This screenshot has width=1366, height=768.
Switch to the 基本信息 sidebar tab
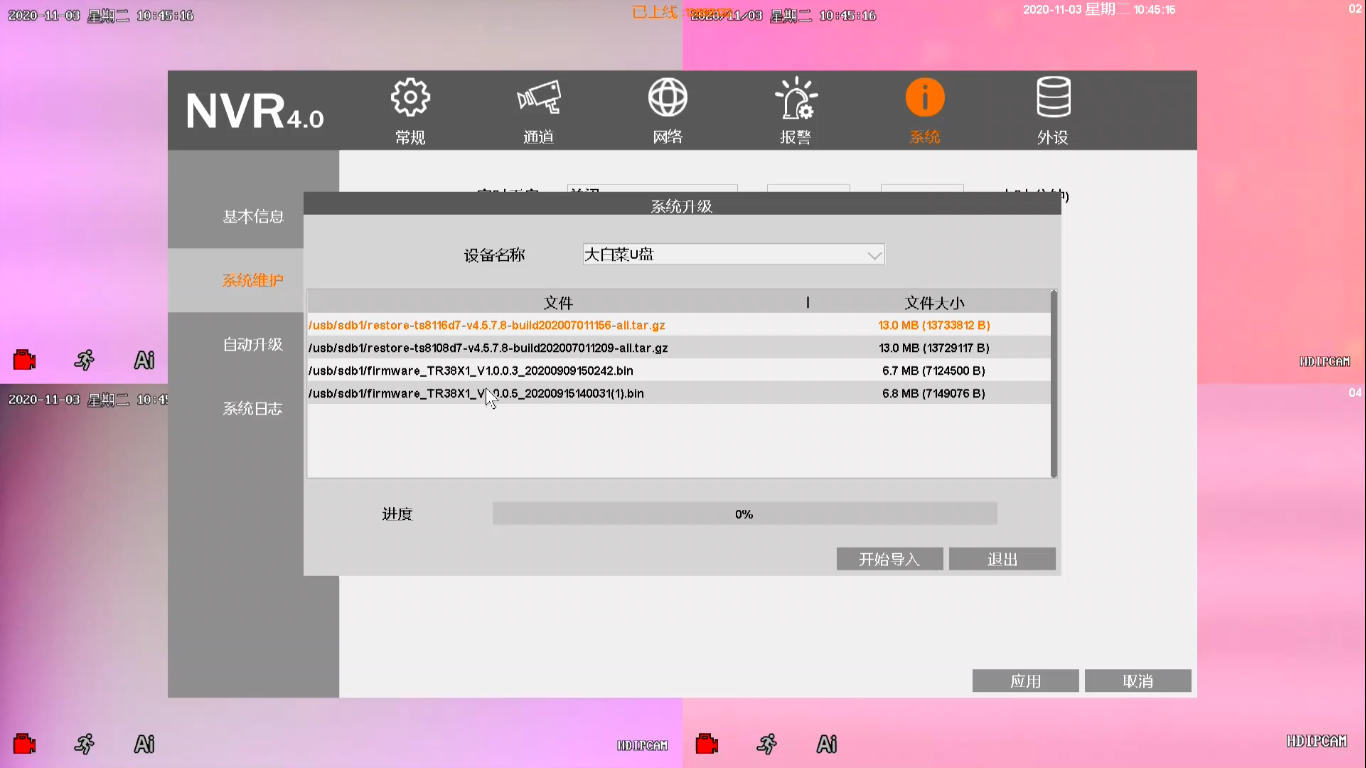(x=253, y=216)
